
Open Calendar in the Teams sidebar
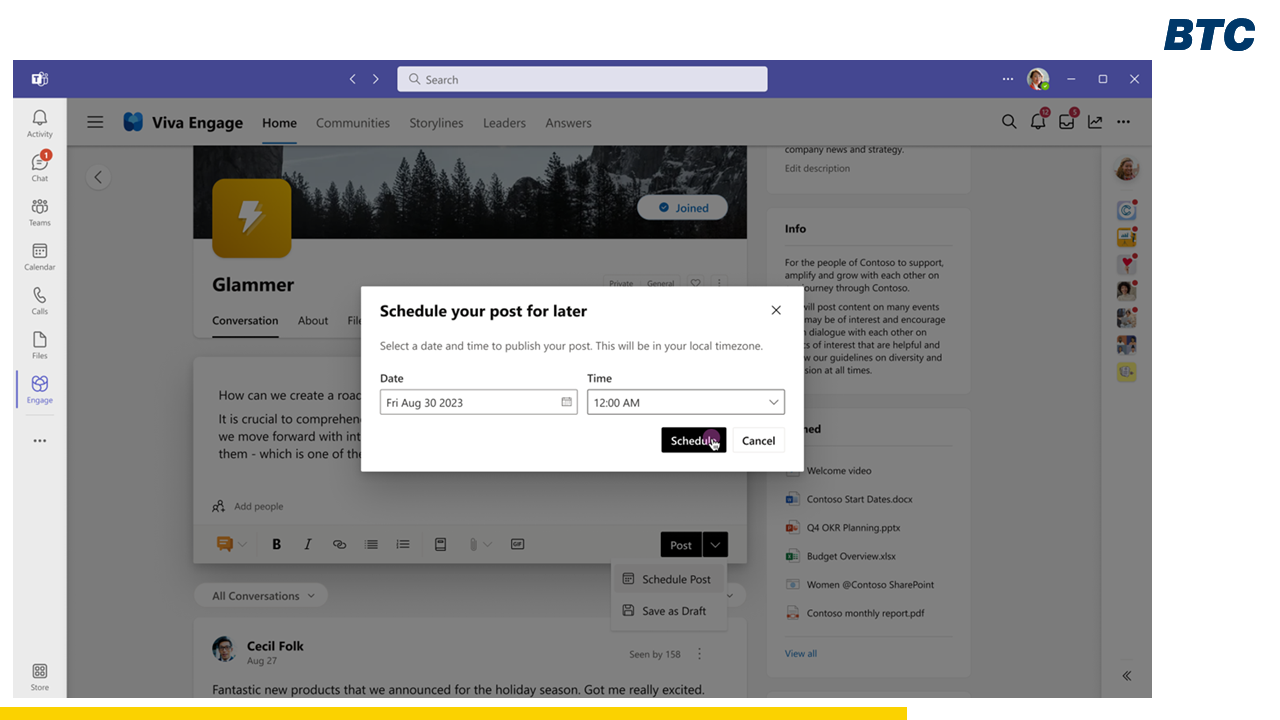pos(40,256)
